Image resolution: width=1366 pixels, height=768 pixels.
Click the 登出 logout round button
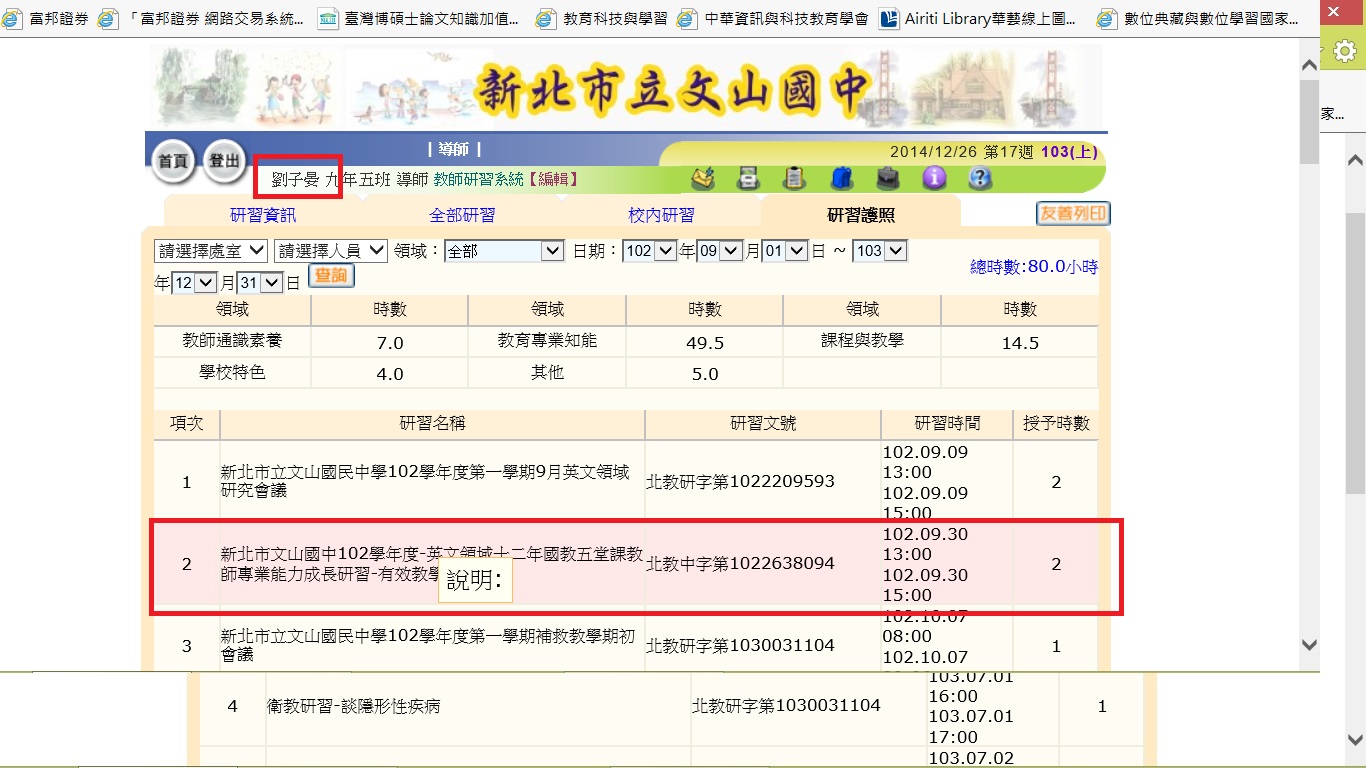pos(224,161)
